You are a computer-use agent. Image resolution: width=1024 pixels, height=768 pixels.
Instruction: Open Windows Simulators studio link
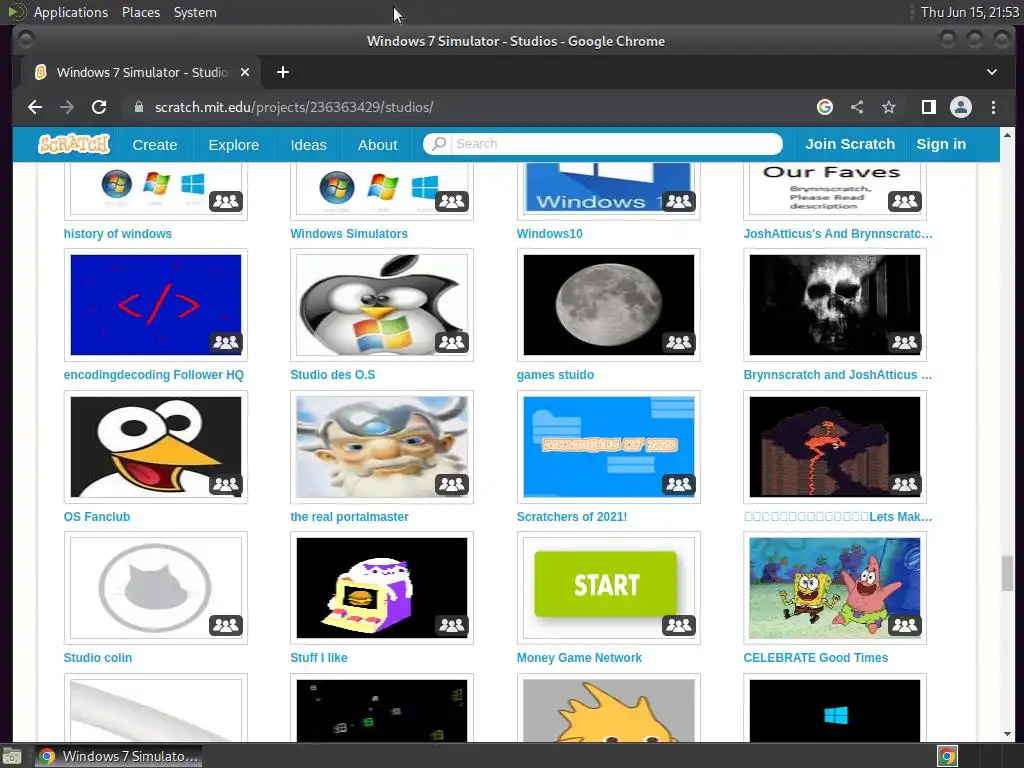tap(349, 234)
